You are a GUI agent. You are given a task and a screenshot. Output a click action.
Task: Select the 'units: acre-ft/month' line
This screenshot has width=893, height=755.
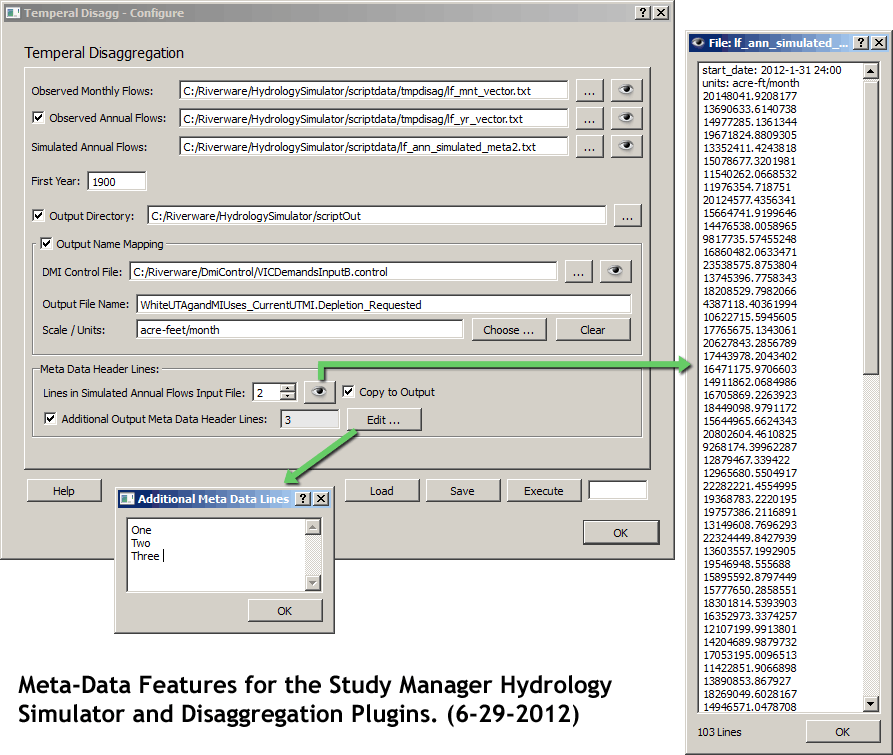tap(751, 83)
